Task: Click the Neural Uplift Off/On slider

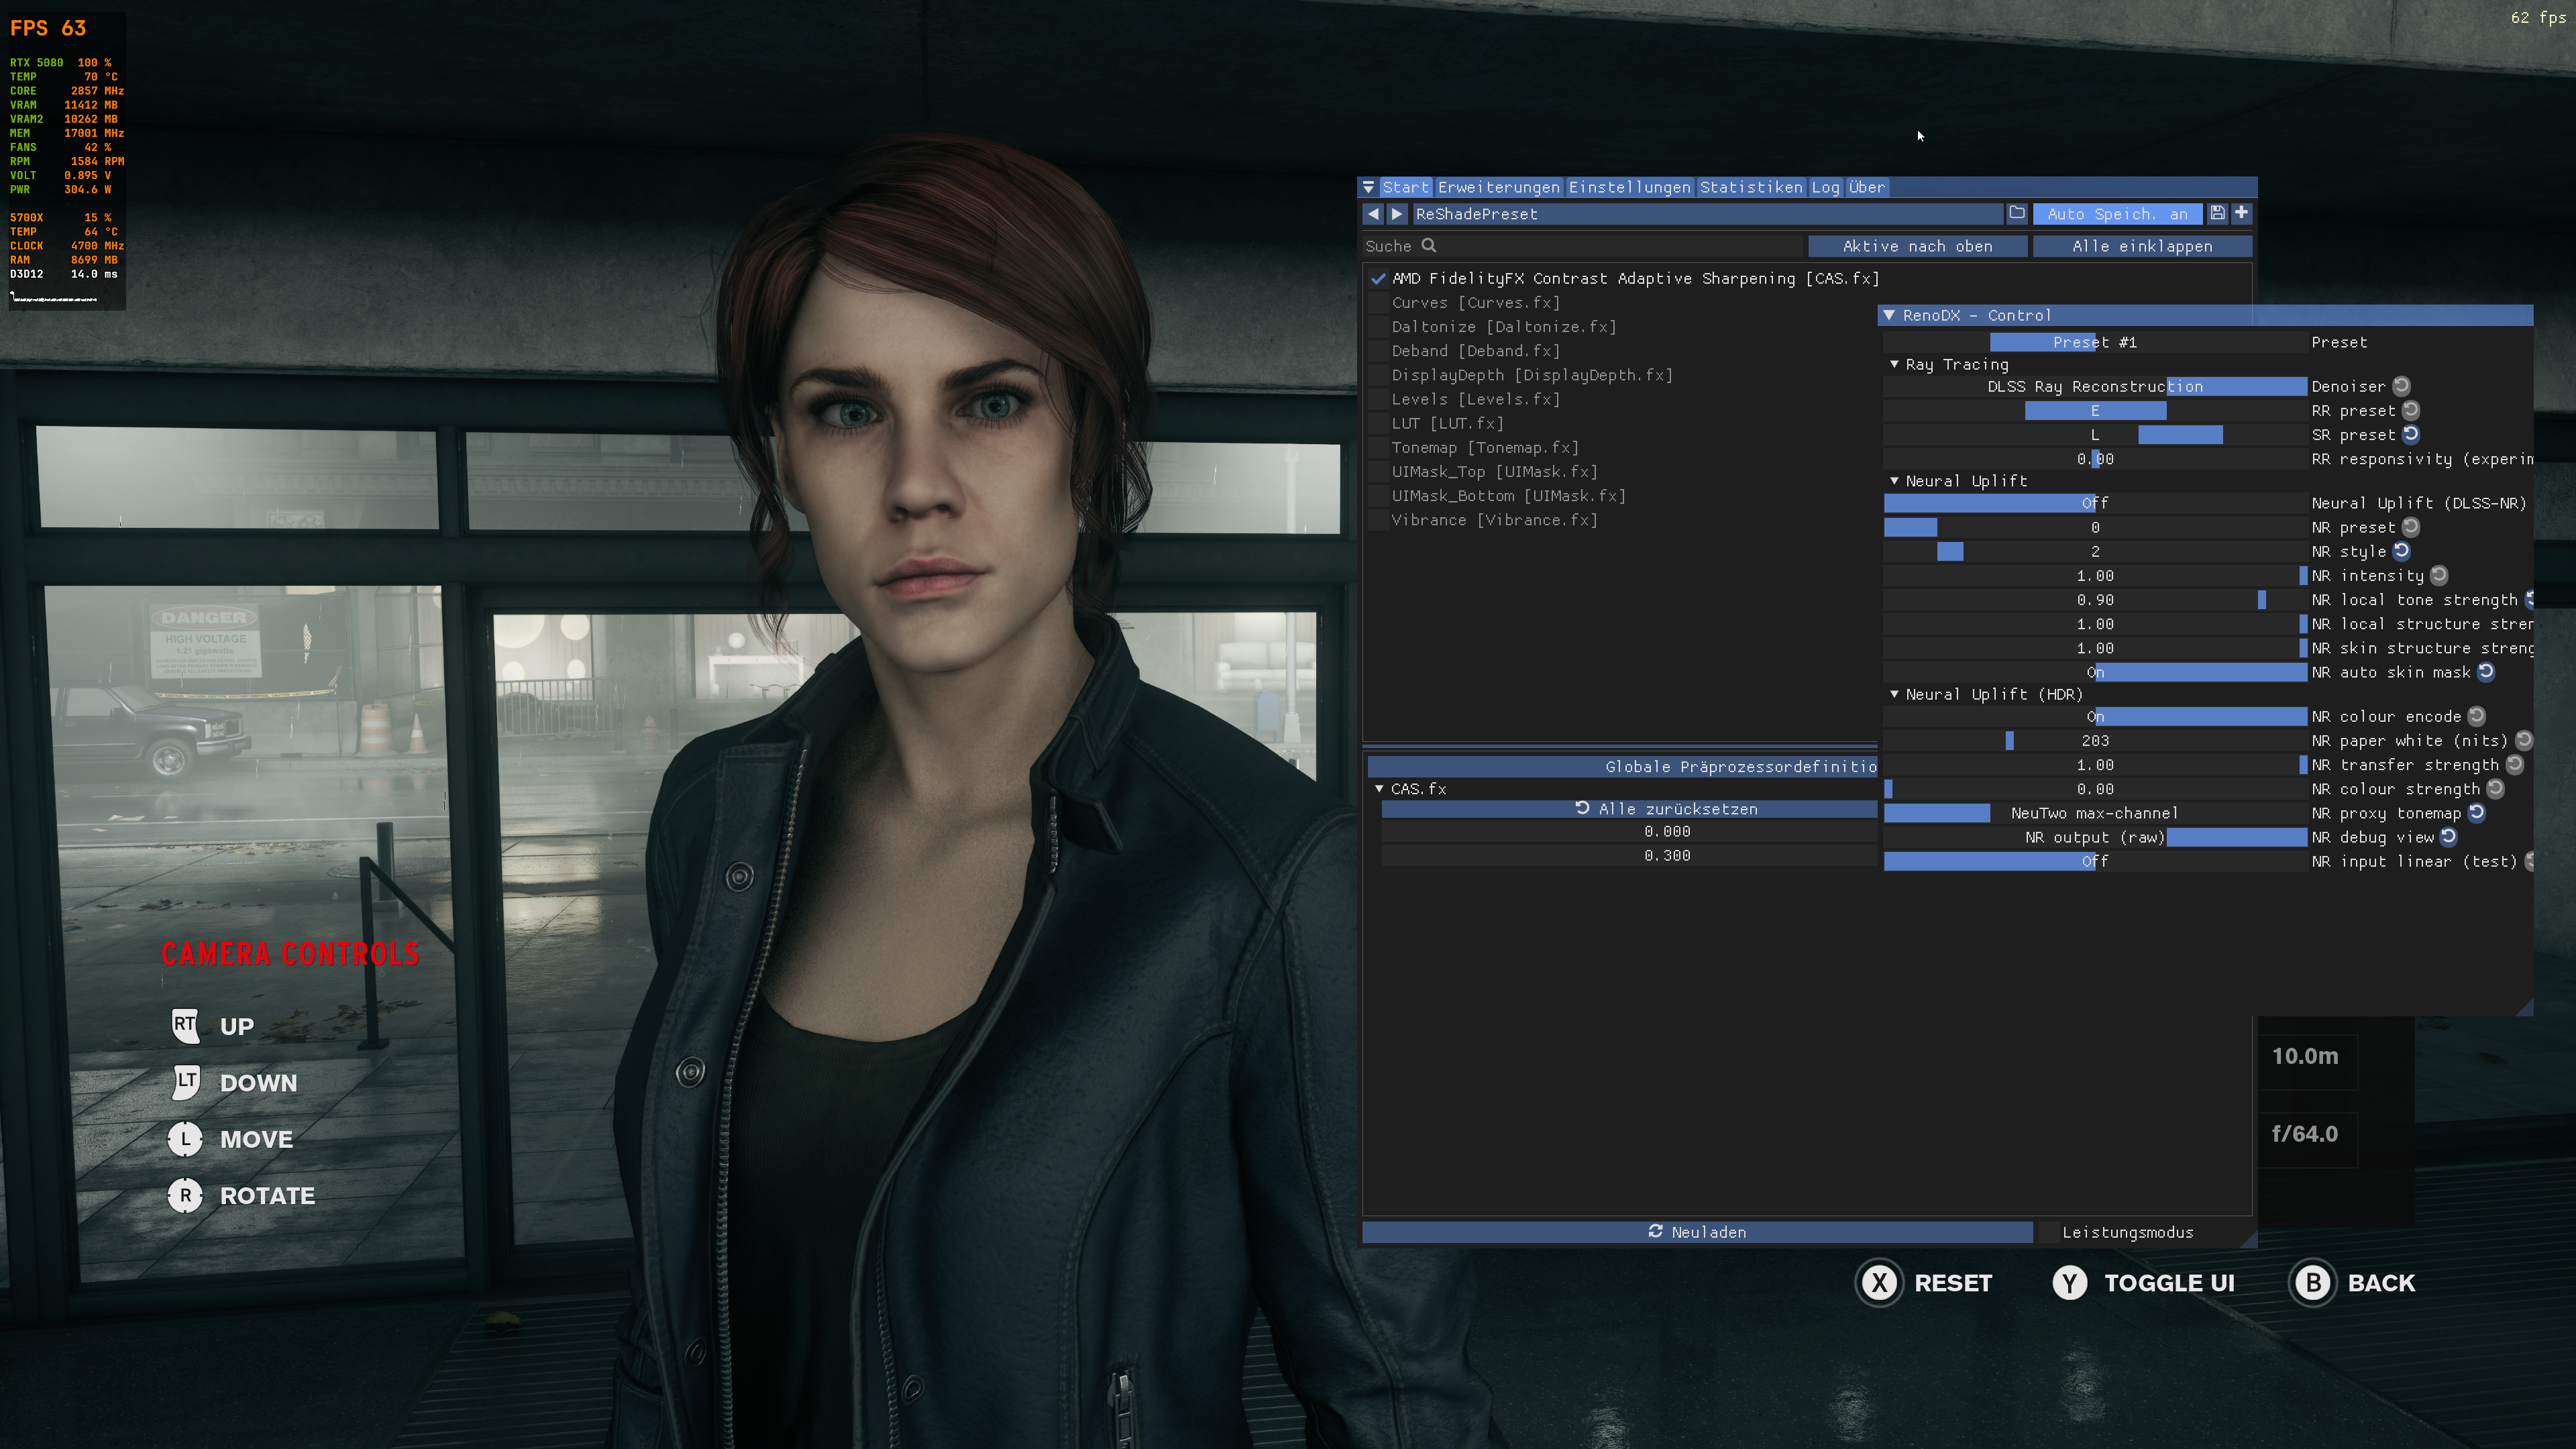Action: pyautogui.click(x=2095, y=503)
